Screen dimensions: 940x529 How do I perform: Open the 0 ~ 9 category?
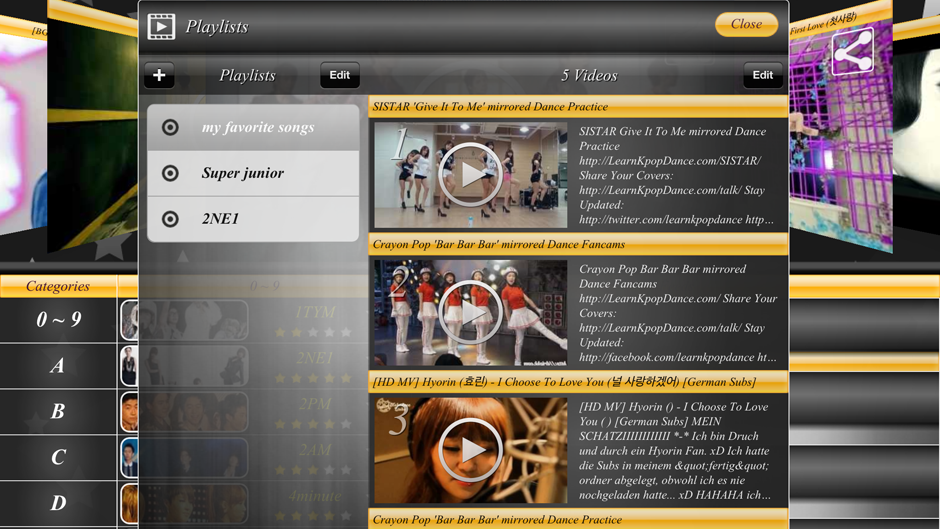click(x=58, y=320)
